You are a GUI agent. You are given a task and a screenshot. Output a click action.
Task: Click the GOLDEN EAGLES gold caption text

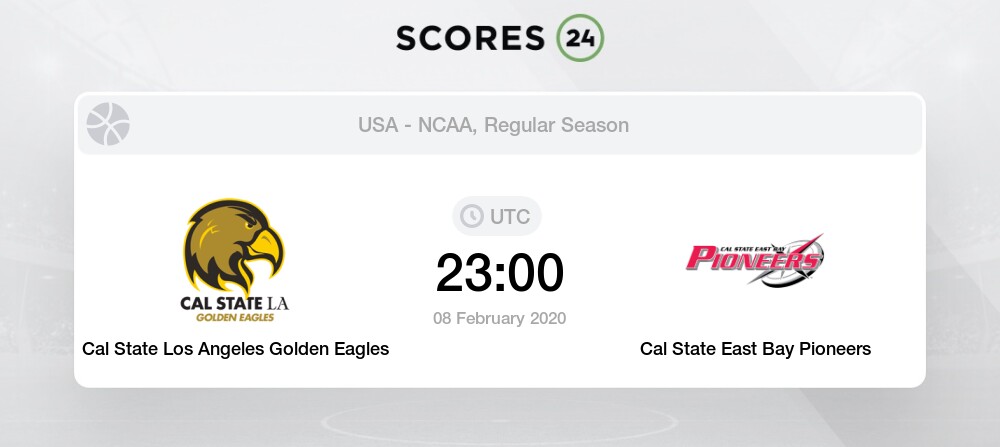coord(235,317)
